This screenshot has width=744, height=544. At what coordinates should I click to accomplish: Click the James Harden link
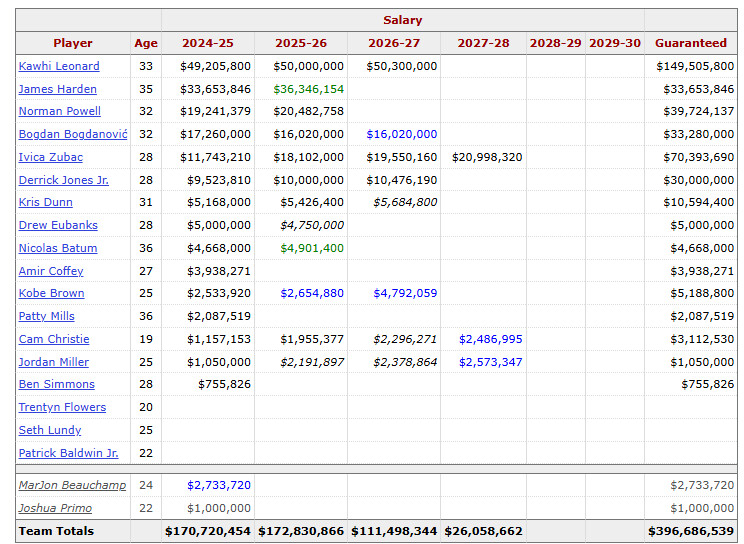[x=57, y=89]
